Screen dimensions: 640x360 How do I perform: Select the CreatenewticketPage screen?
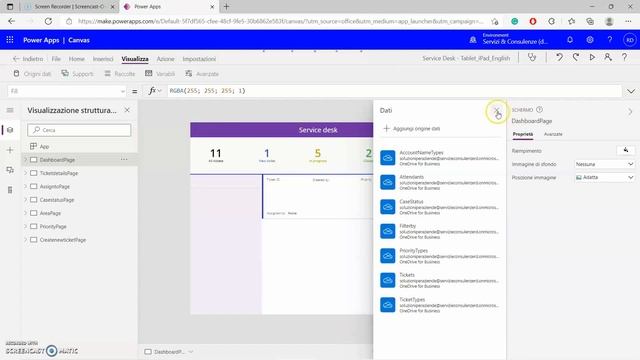pos(62,240)
